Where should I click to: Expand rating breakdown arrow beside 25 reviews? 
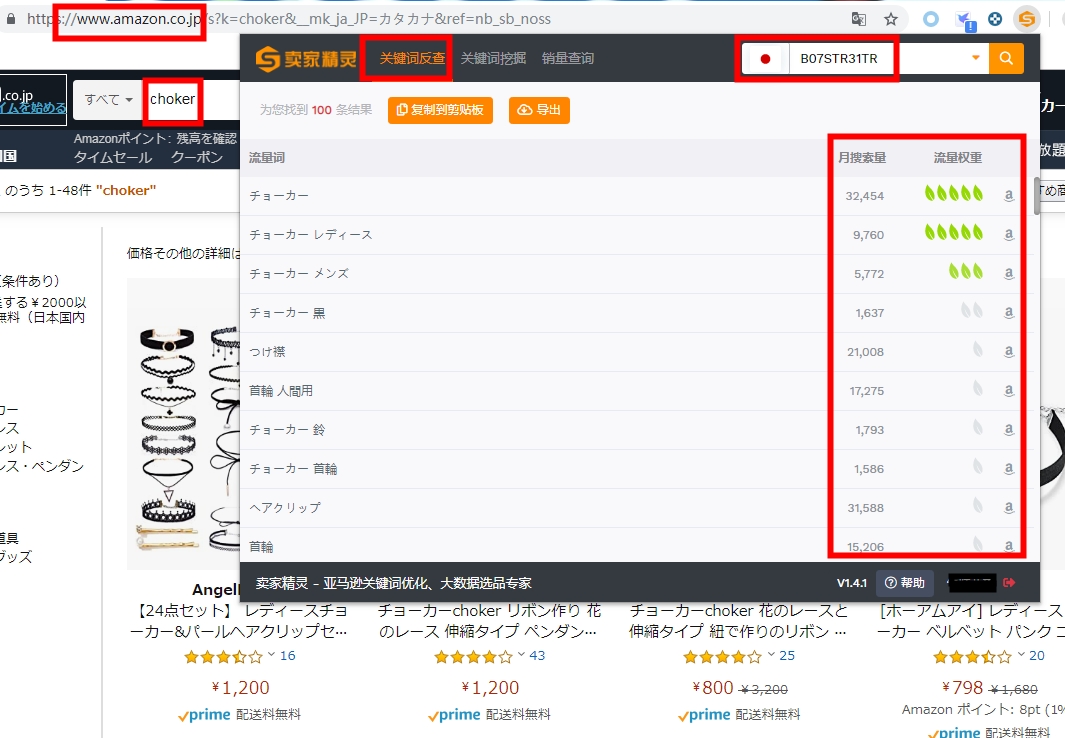pyautogui.click(x=771, y=654)
